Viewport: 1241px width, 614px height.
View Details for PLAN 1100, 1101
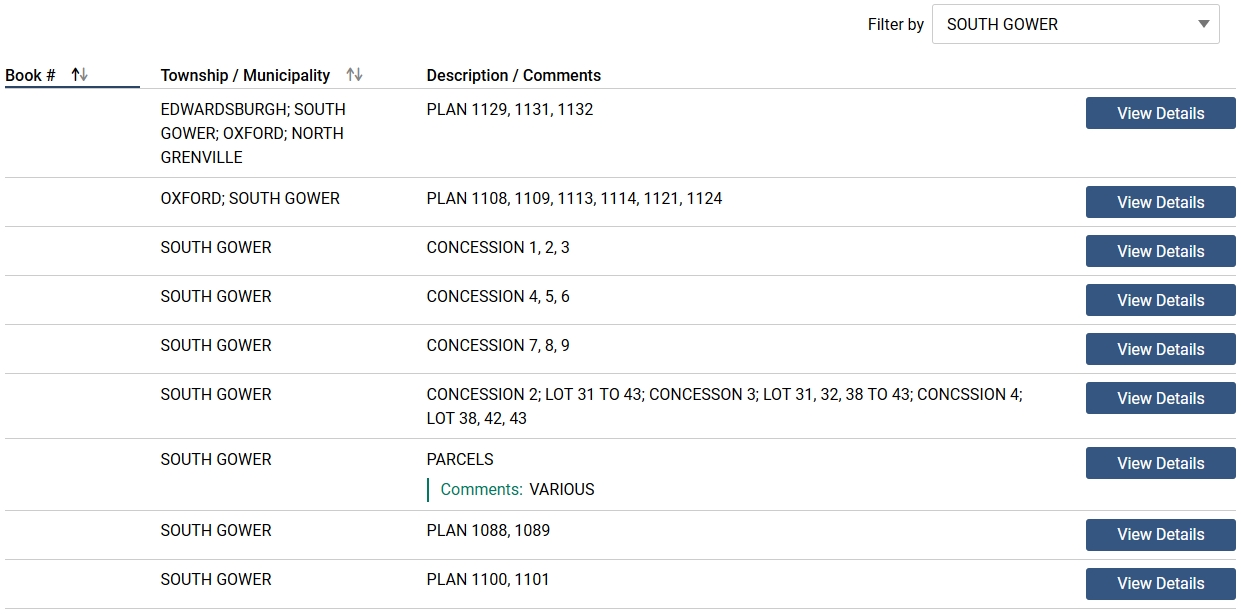1160,583
